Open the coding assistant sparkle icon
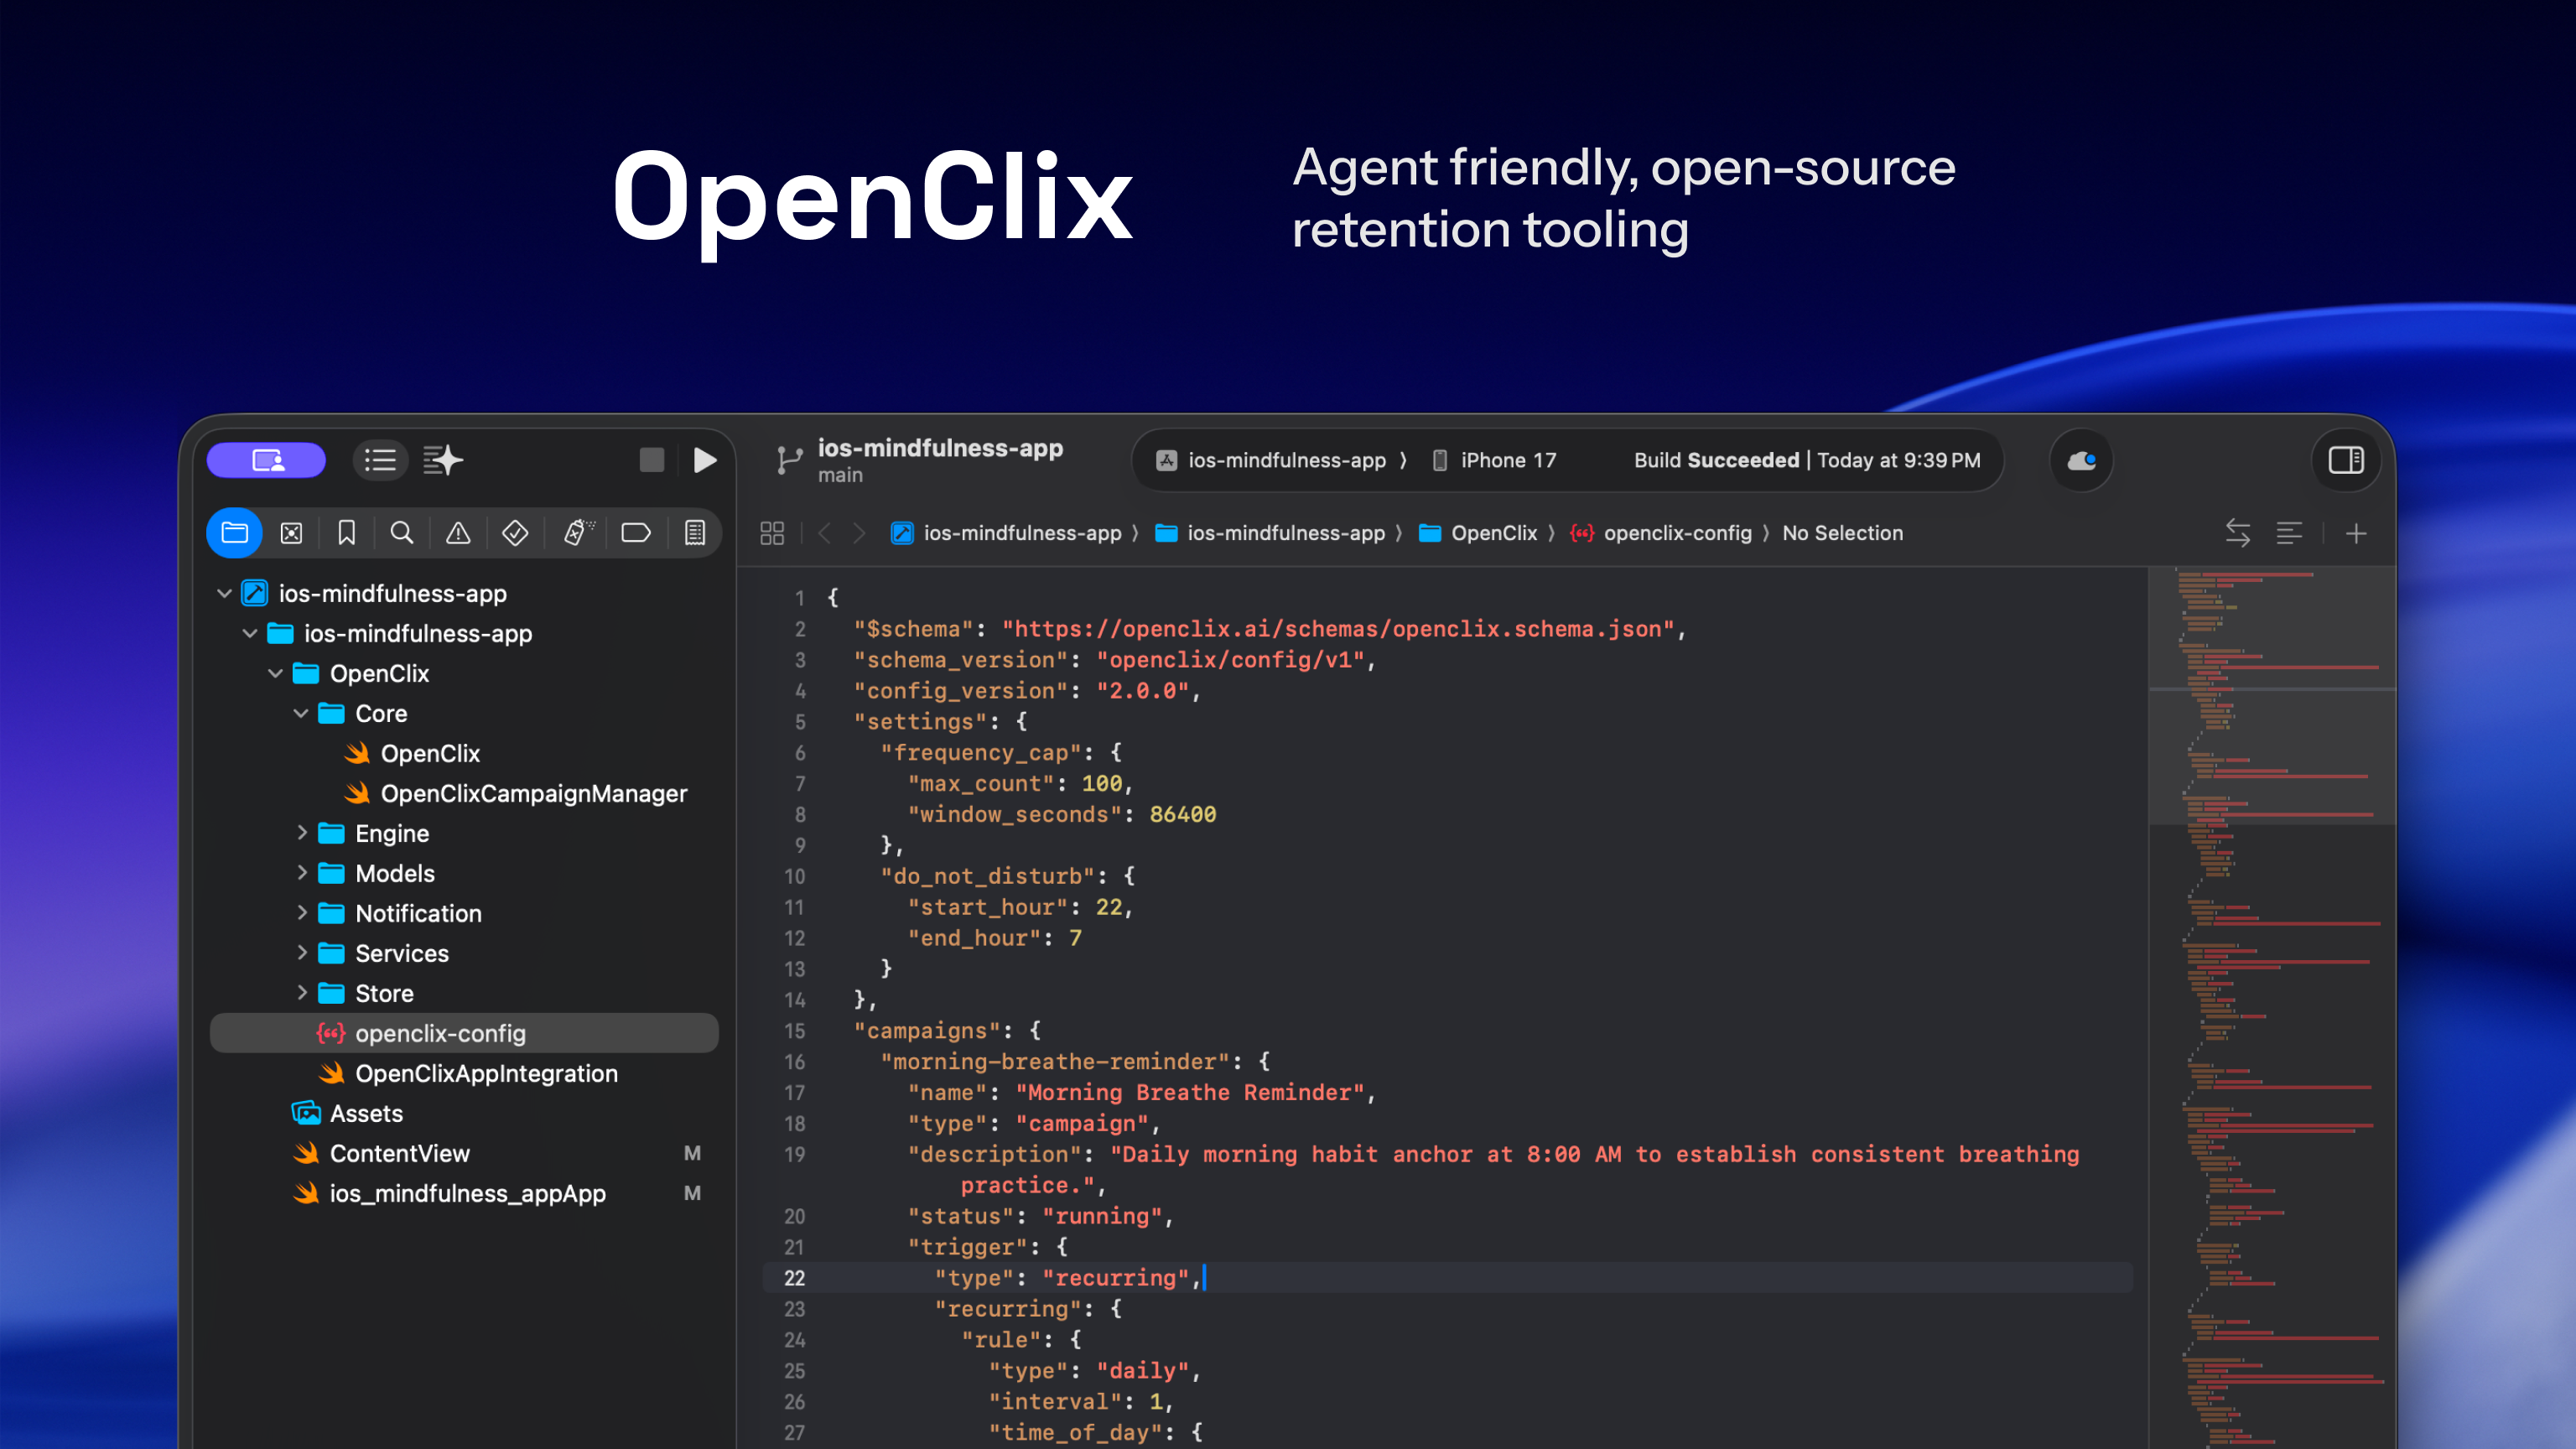 [442, 460]
